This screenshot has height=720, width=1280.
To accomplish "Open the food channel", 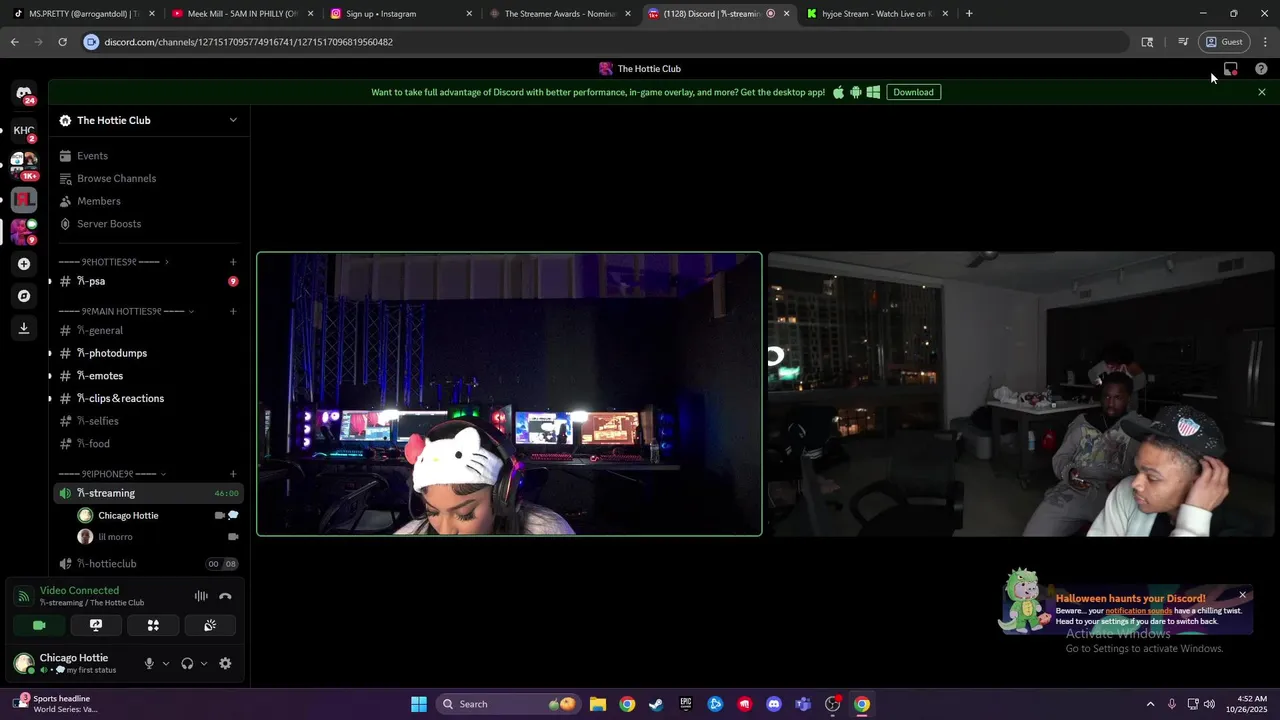I will (148, 444).
